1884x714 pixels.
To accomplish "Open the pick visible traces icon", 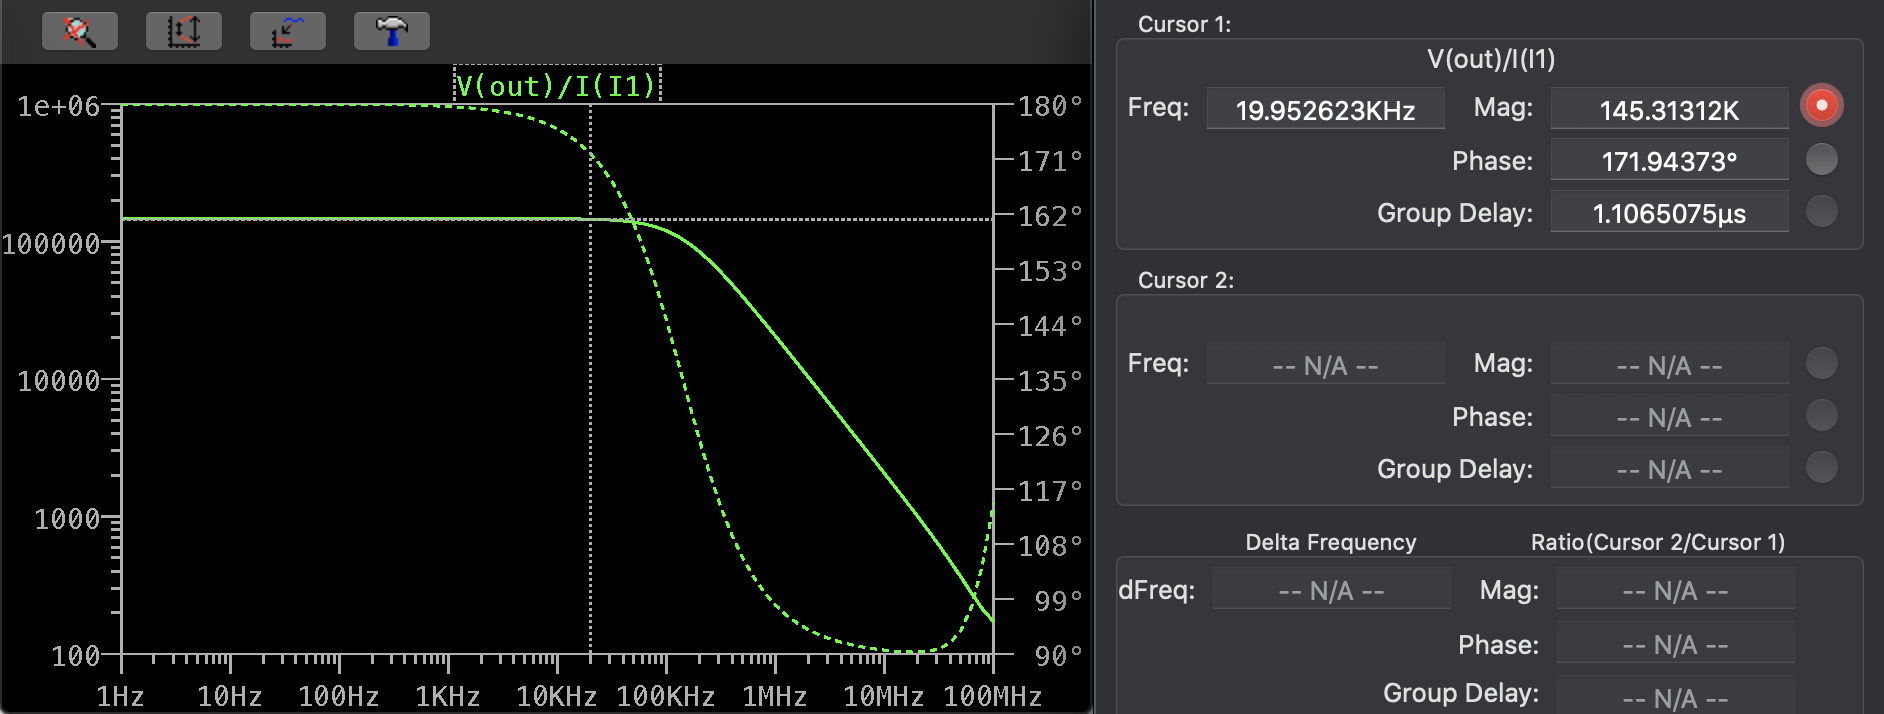I will [288, 31].
